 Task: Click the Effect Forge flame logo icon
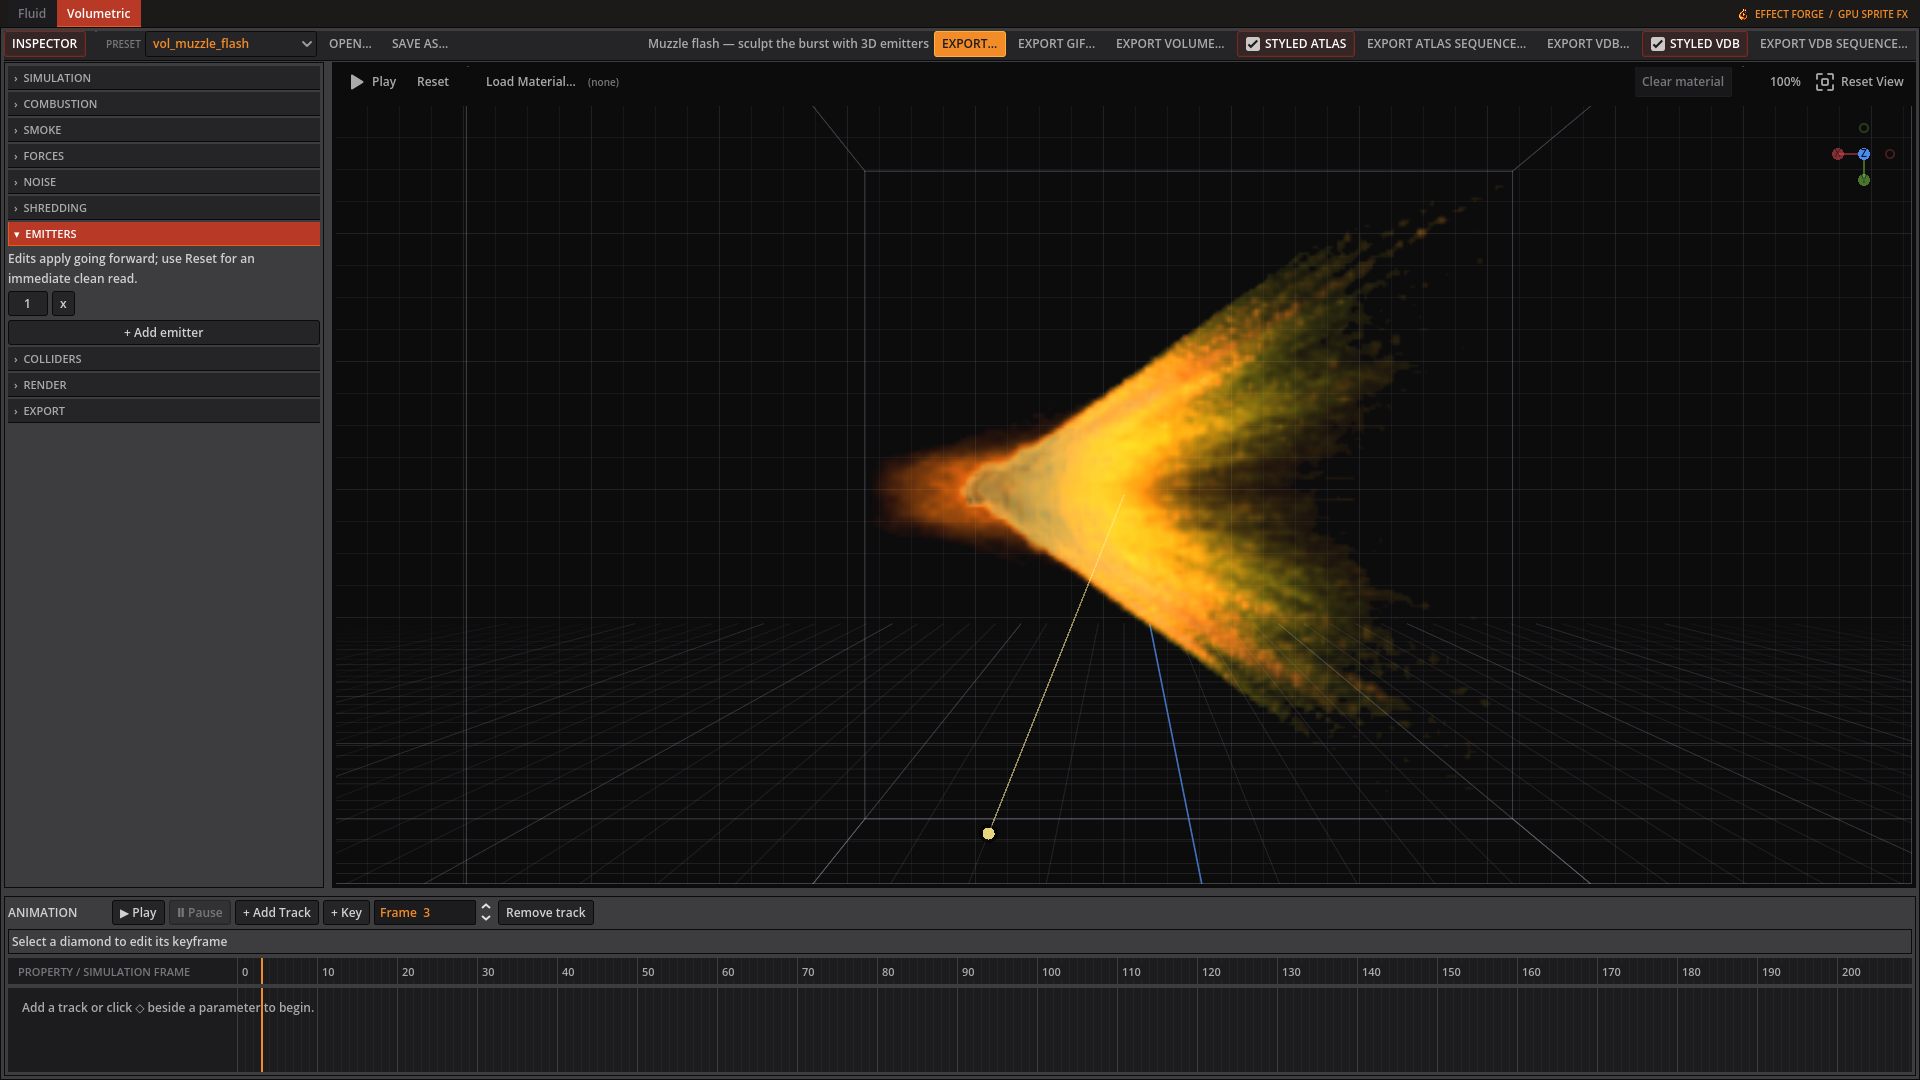pos(1743,14)
